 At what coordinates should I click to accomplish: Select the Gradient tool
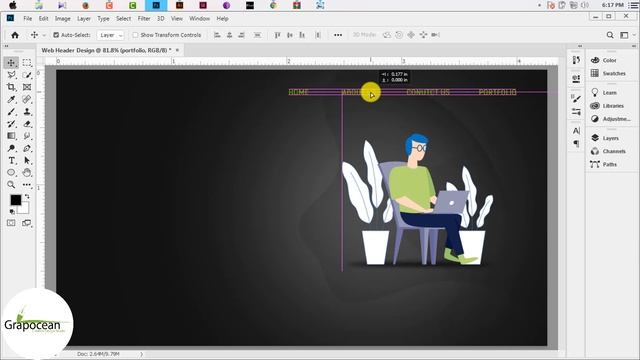11,136
